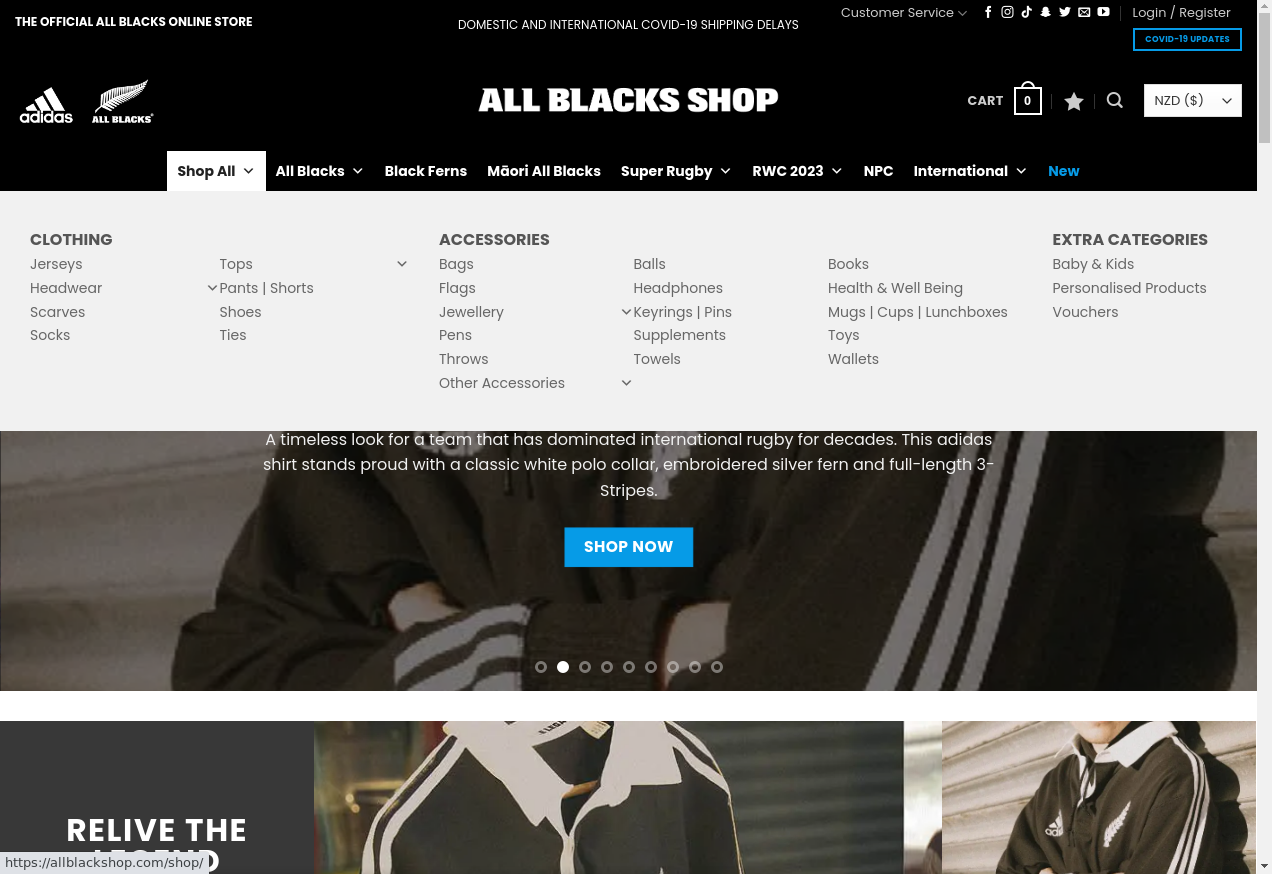The width and height of the screenshot is (1272, 874).
Task: Expand the Tops submenu chevron
Action: pyautogui.click(x=402, y=264)
